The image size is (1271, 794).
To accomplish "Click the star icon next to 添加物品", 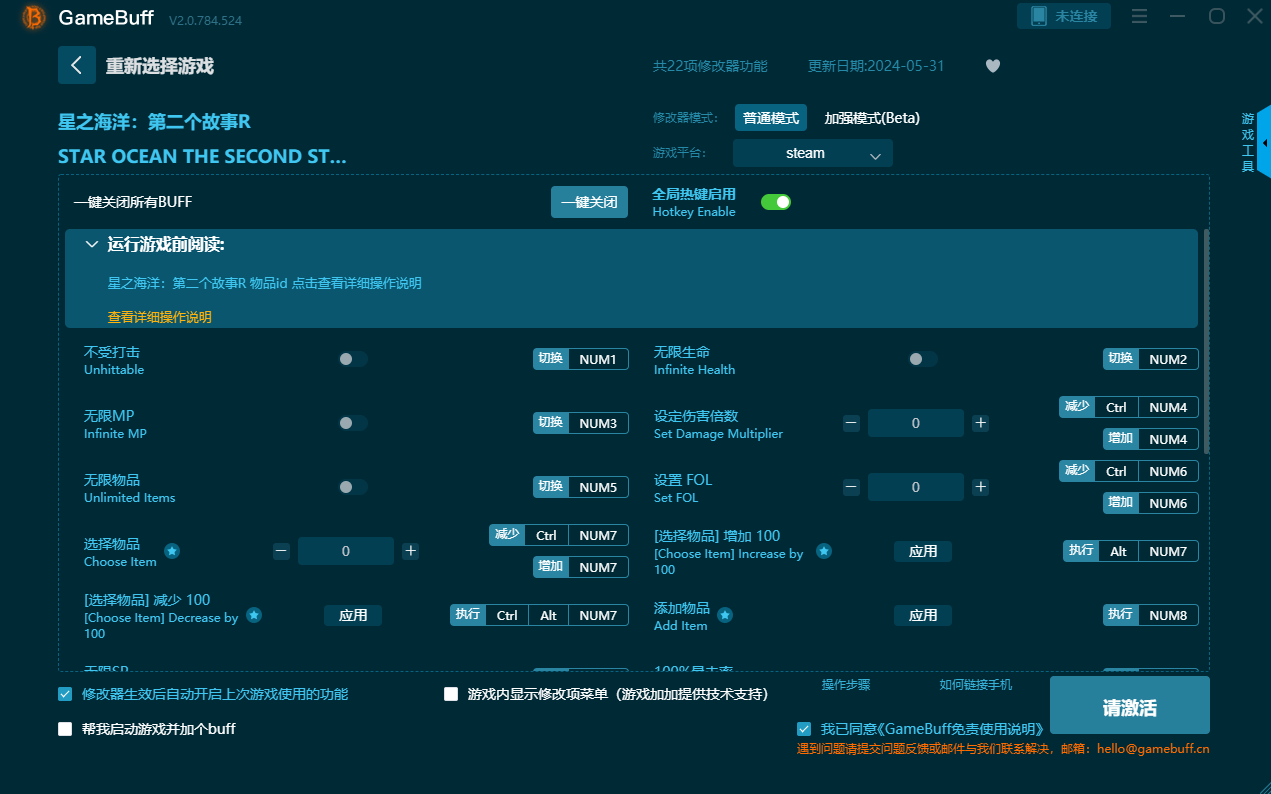I will (725, 615).
